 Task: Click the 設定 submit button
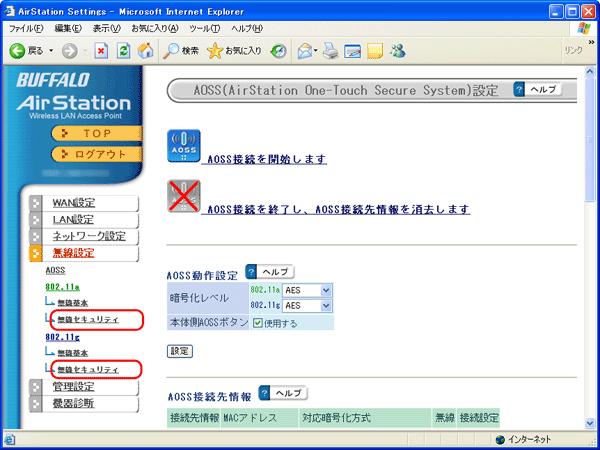click(179, 351)
